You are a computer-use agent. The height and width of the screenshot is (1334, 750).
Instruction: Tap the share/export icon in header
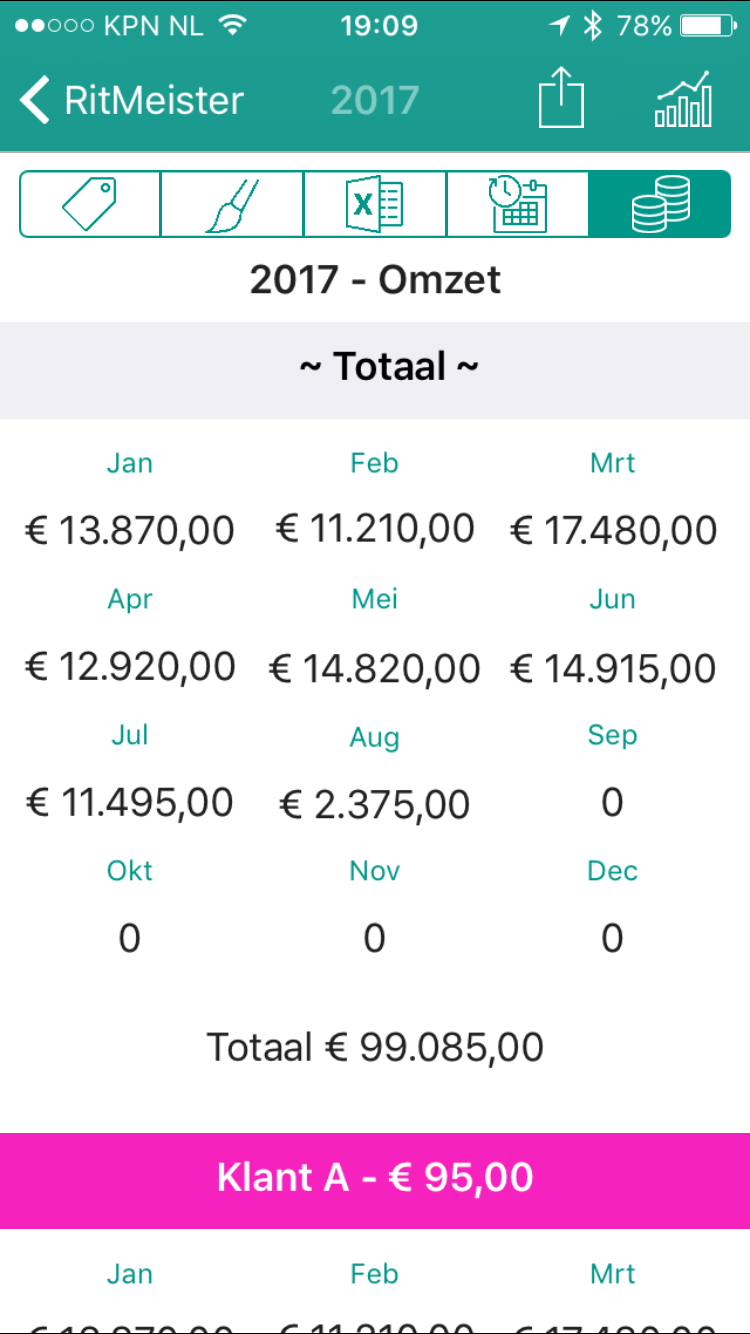point(561,100)
